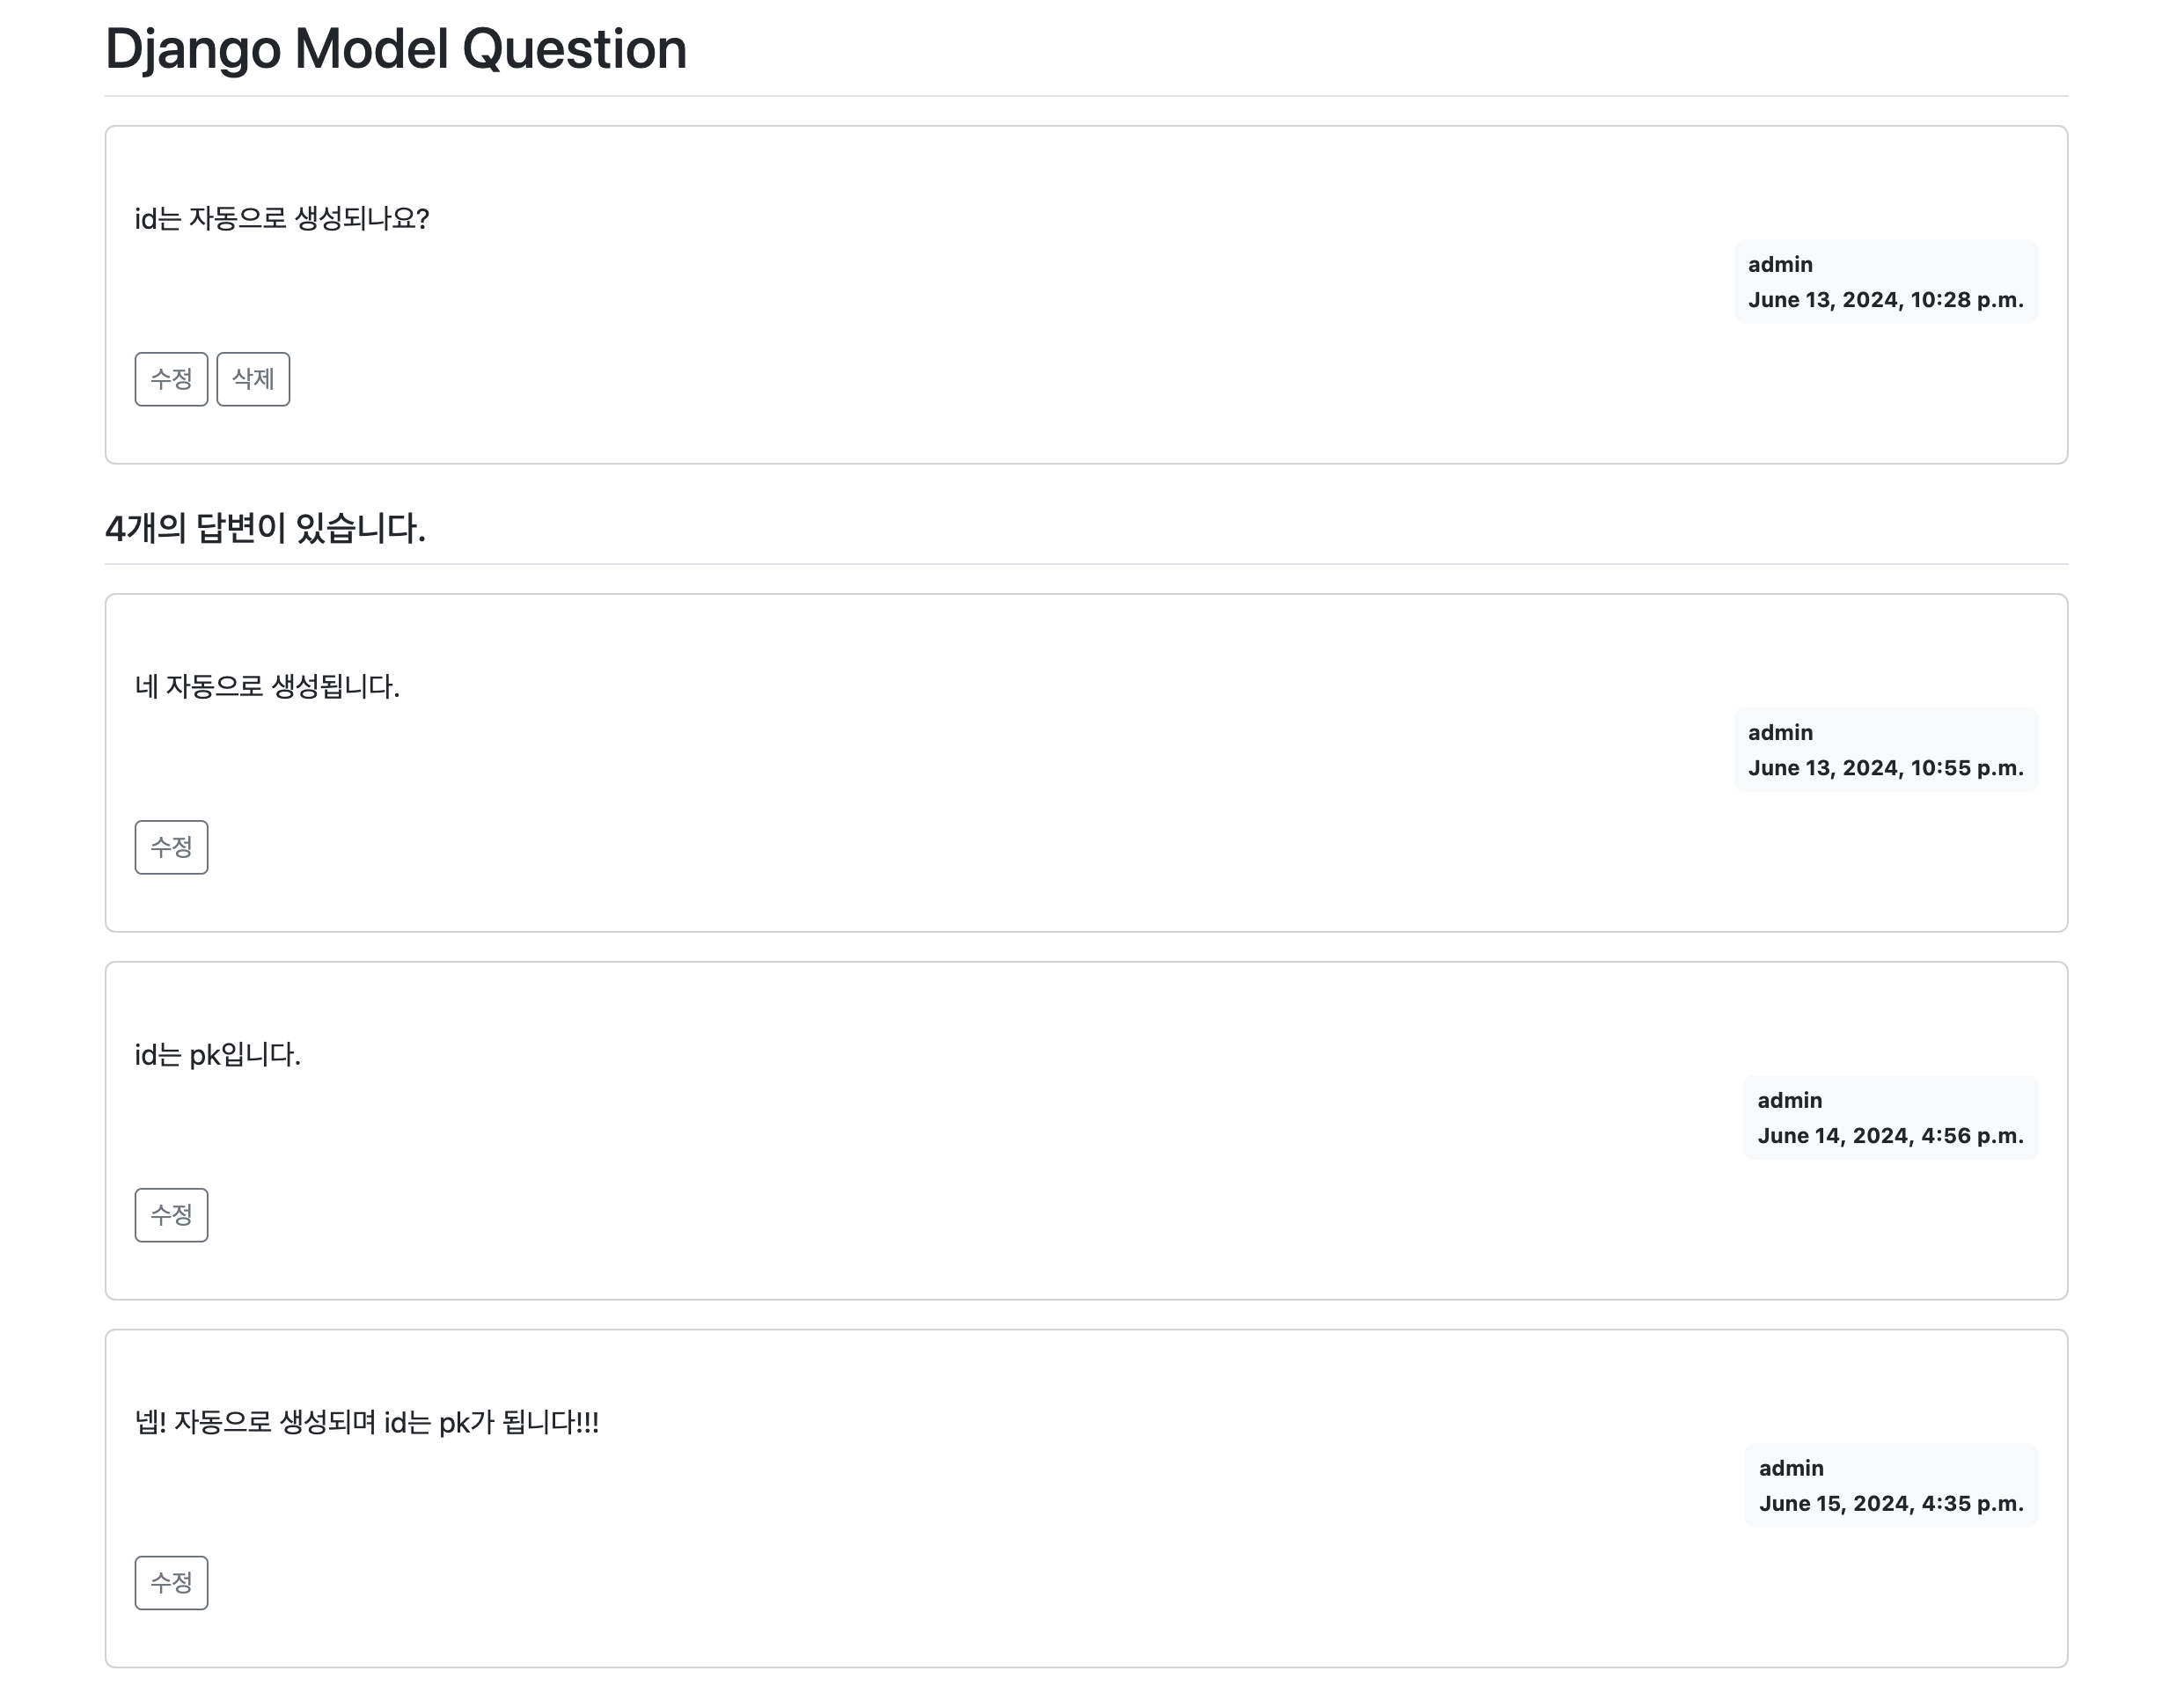Click the admin label on the question
Screen dimensions: 2184x1693
click(1780, 264)
